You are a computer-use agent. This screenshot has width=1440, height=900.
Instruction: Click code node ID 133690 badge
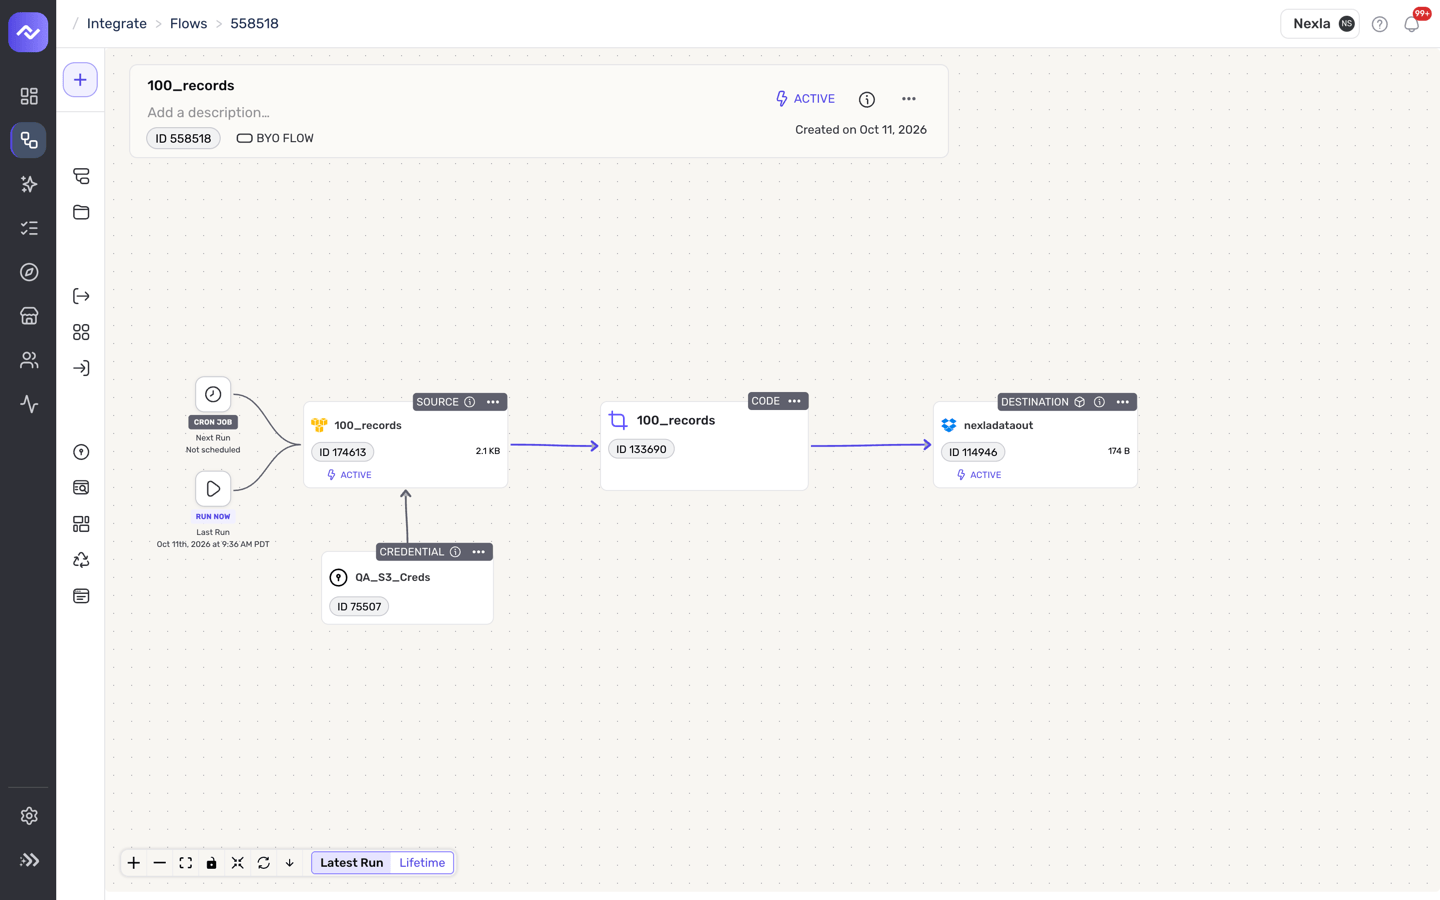point(641,449)
